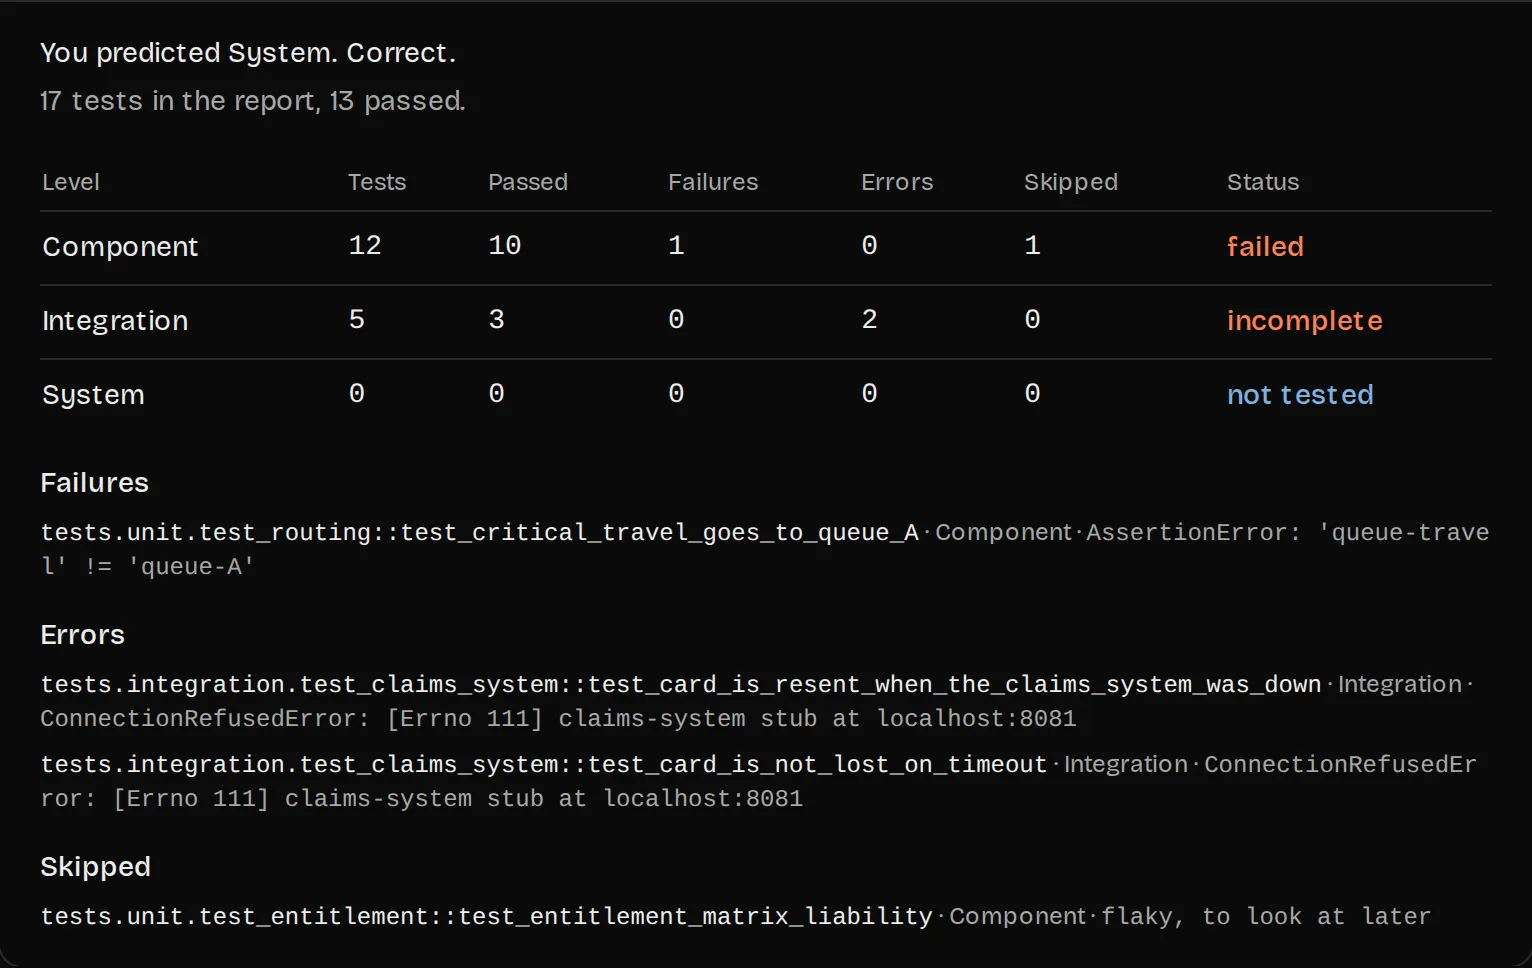The height and width of the screenshot is (968, 1532).
Task: Click the System row's Errors value 0
Action: (869, 394)
